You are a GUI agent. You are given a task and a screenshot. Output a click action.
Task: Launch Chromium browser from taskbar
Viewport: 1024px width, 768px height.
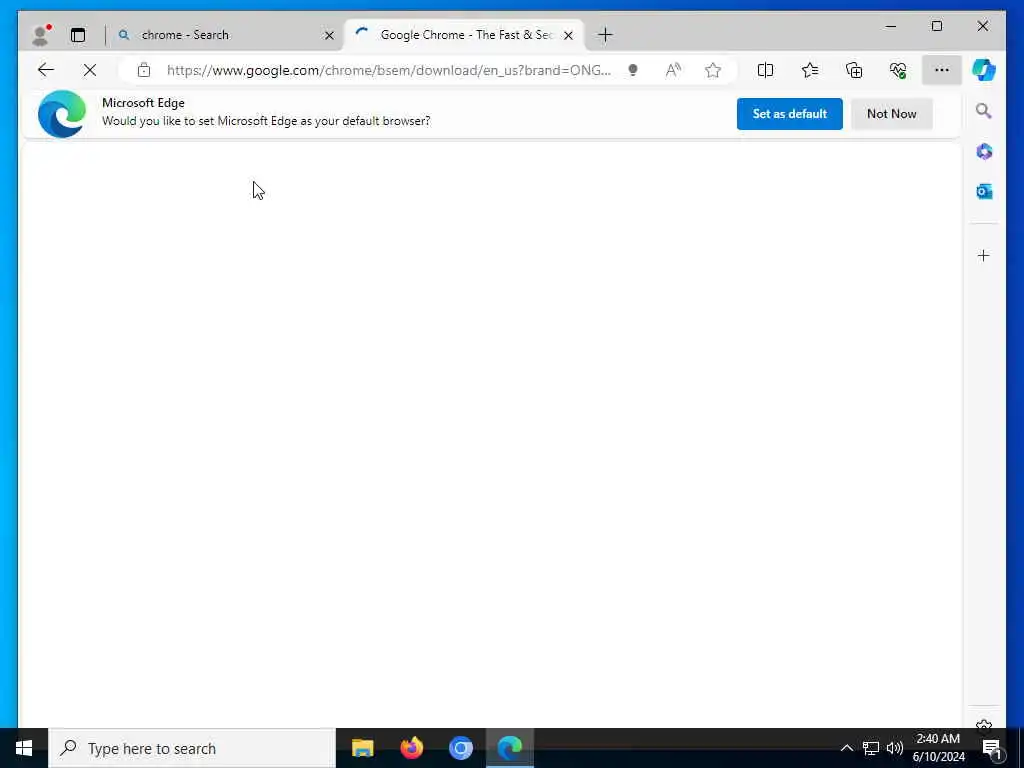(x=460, y=748)
